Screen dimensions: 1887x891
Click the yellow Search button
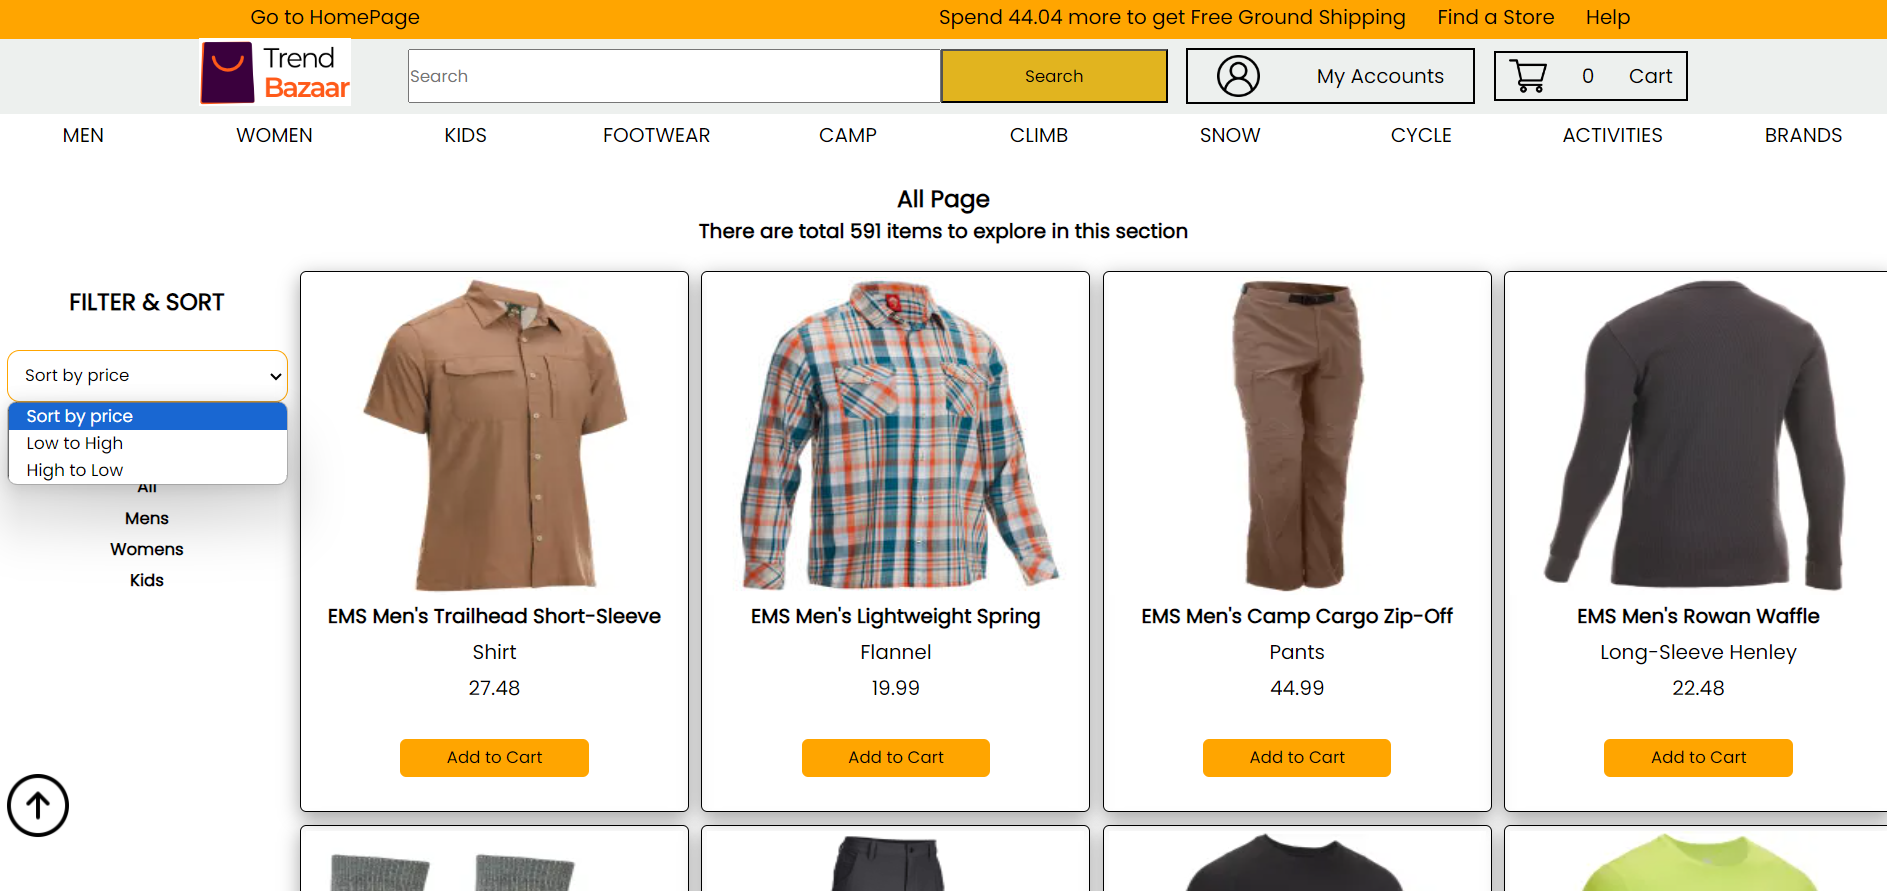coord(1054,76)
